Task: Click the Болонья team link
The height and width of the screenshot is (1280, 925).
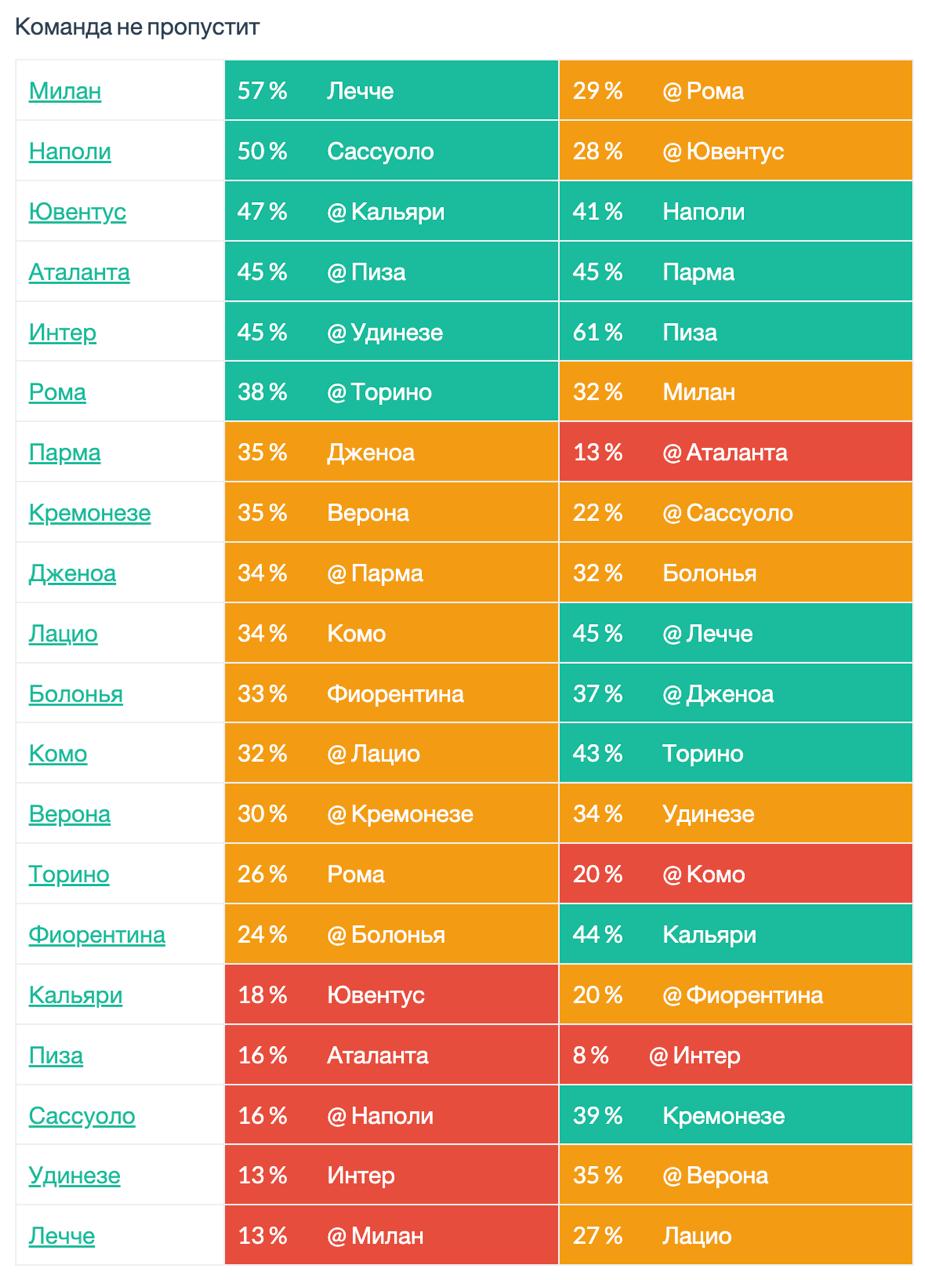Action: (76, 694)
